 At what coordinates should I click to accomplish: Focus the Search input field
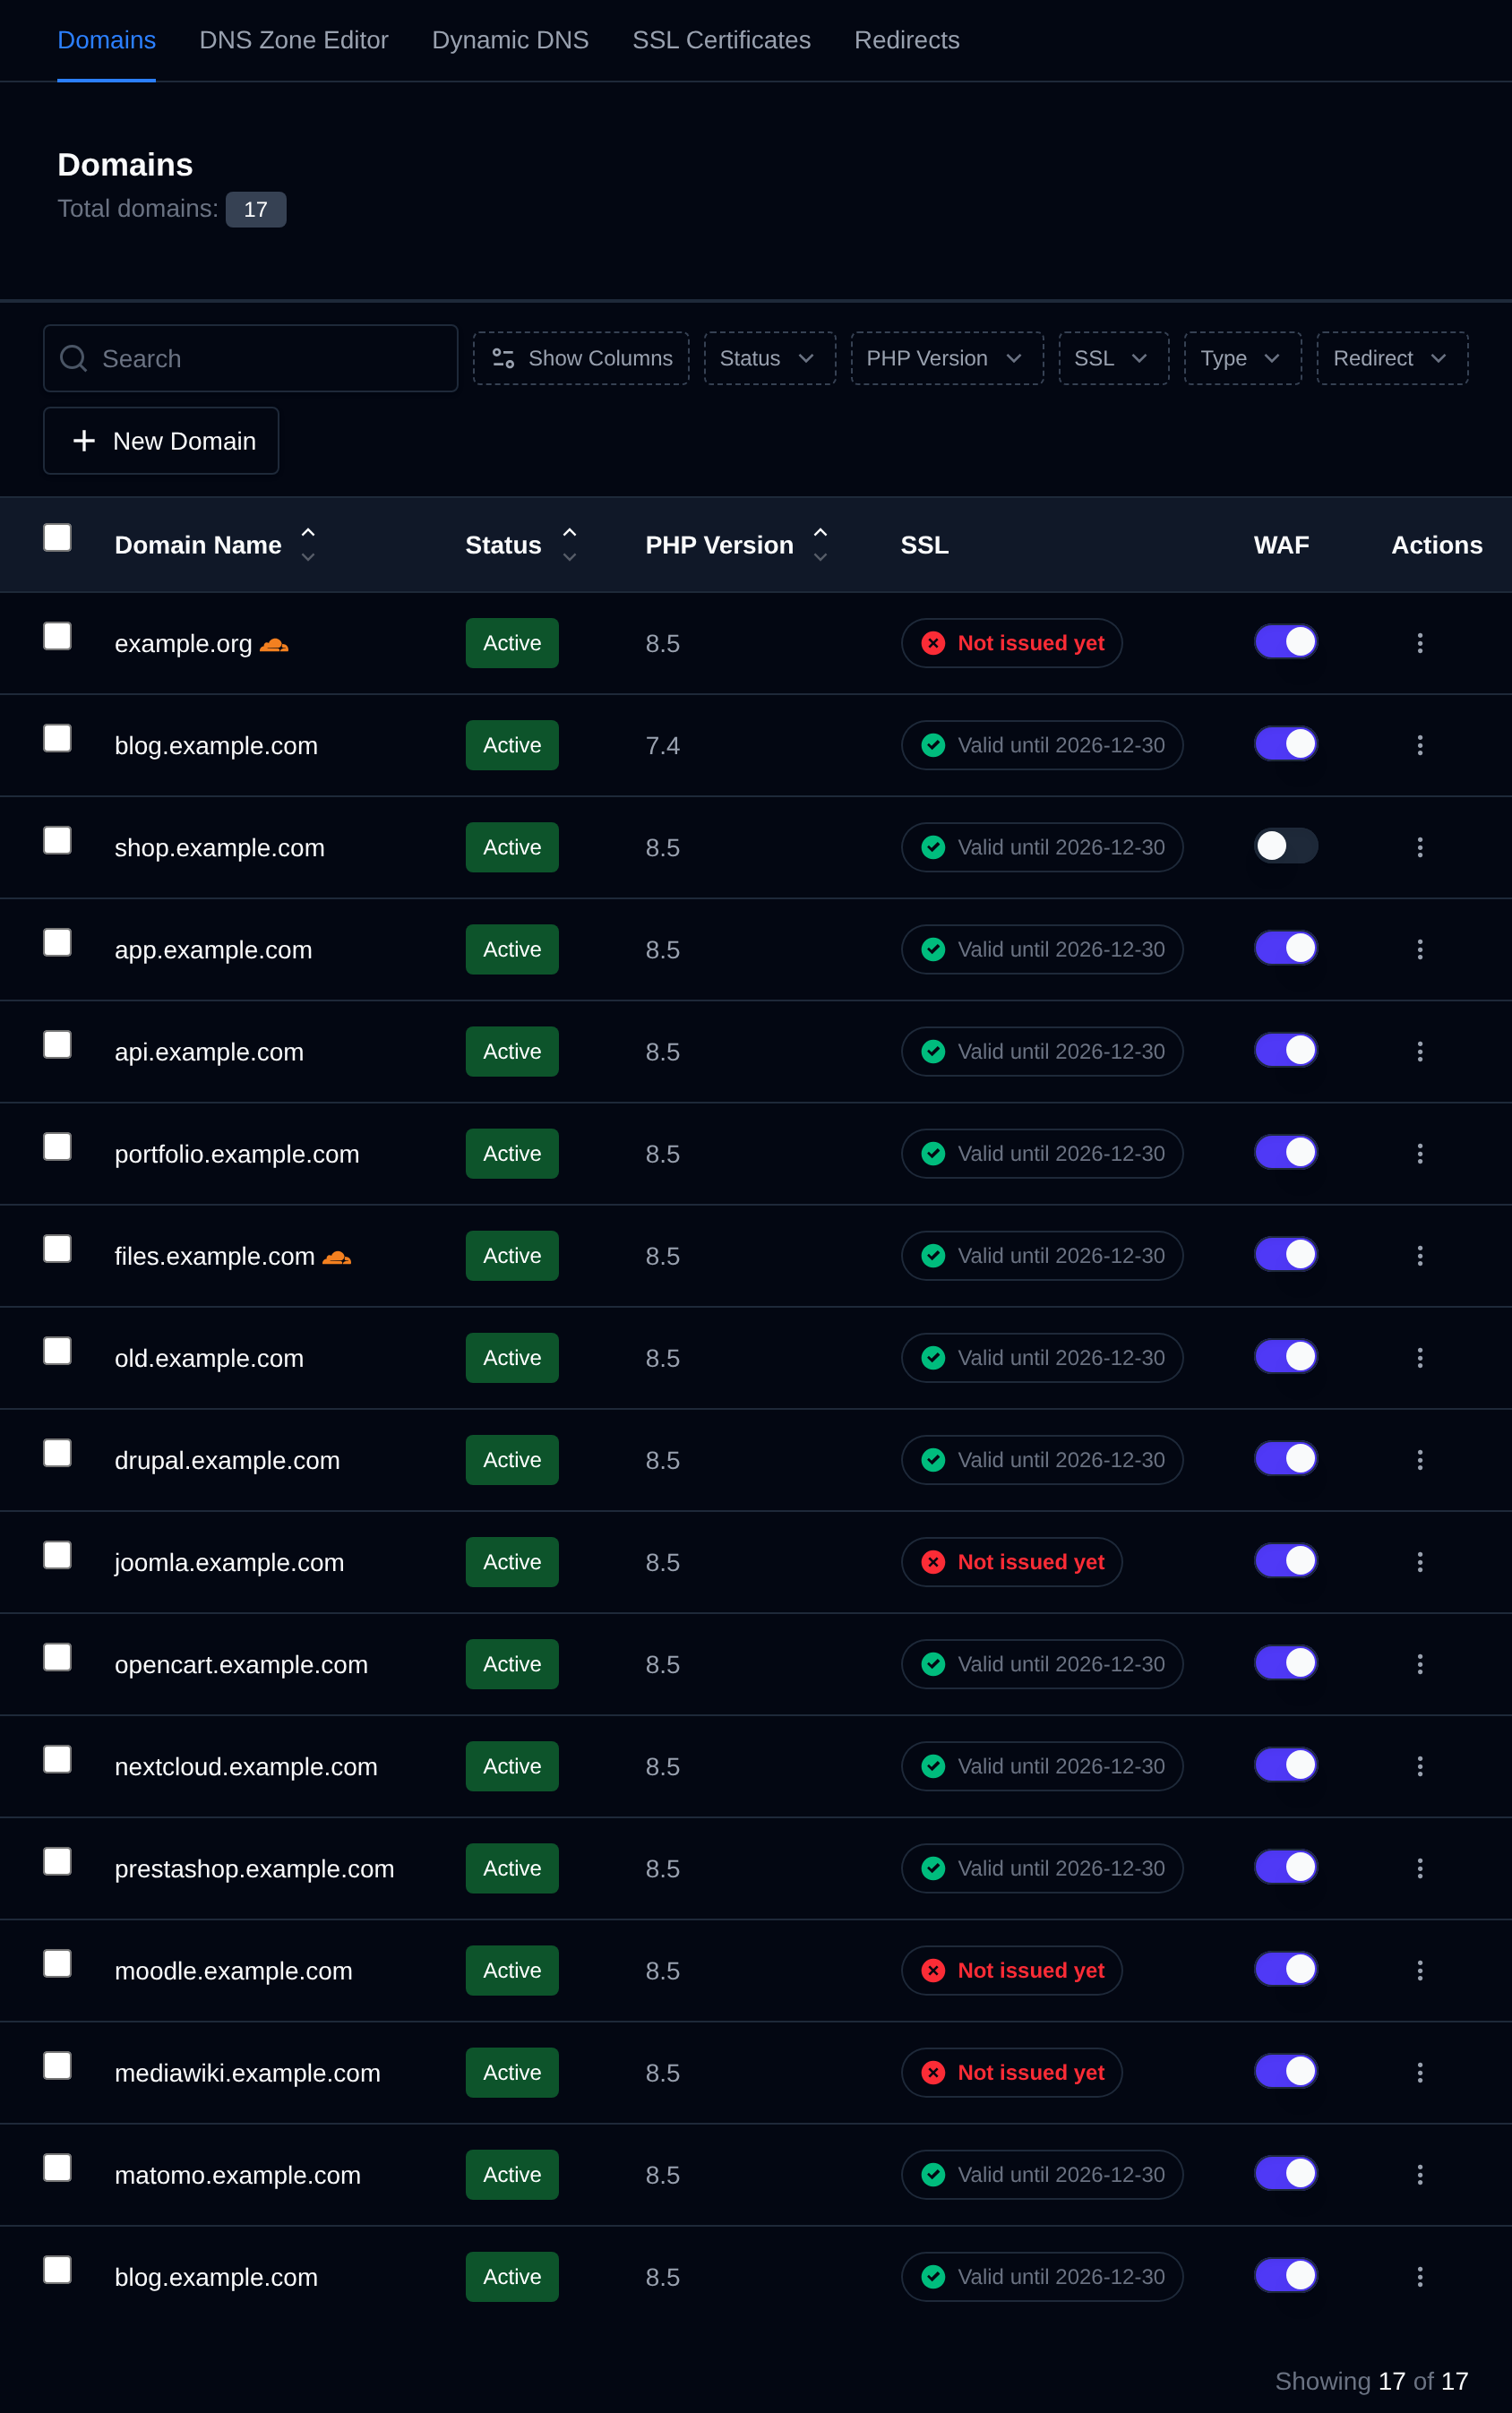[250, 358]
